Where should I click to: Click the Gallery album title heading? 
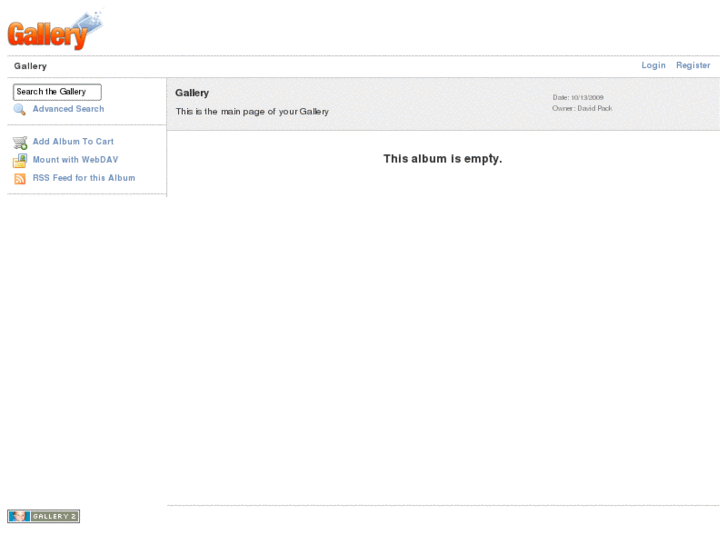(x=192, y=93)
